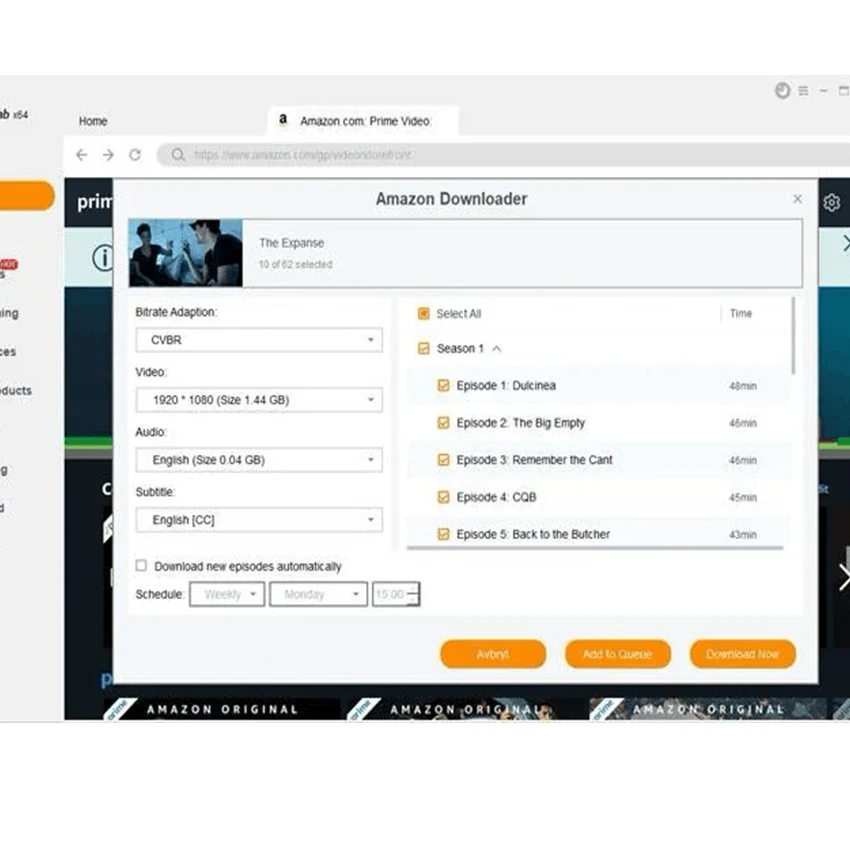This screenshot has height=850, width=850.
Task: Click the Avbryt cancel button
Action: (493, 654)
